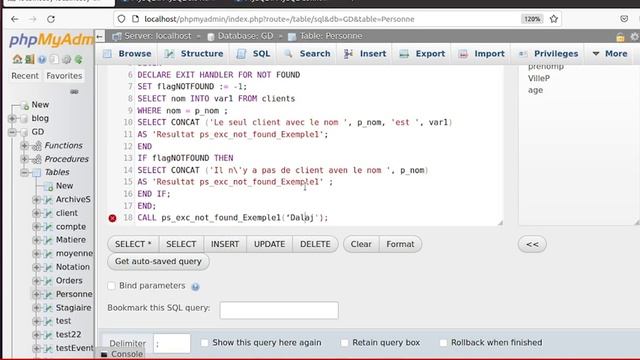Click the Procedures gears icon
The image size is (640, 360).
37,159
